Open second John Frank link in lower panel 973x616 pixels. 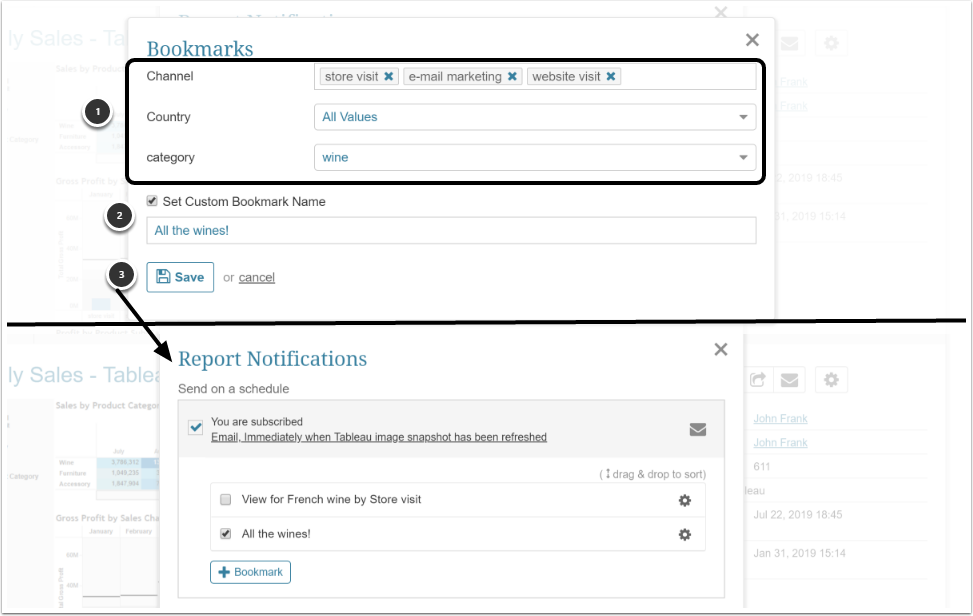tap(780, 443)
